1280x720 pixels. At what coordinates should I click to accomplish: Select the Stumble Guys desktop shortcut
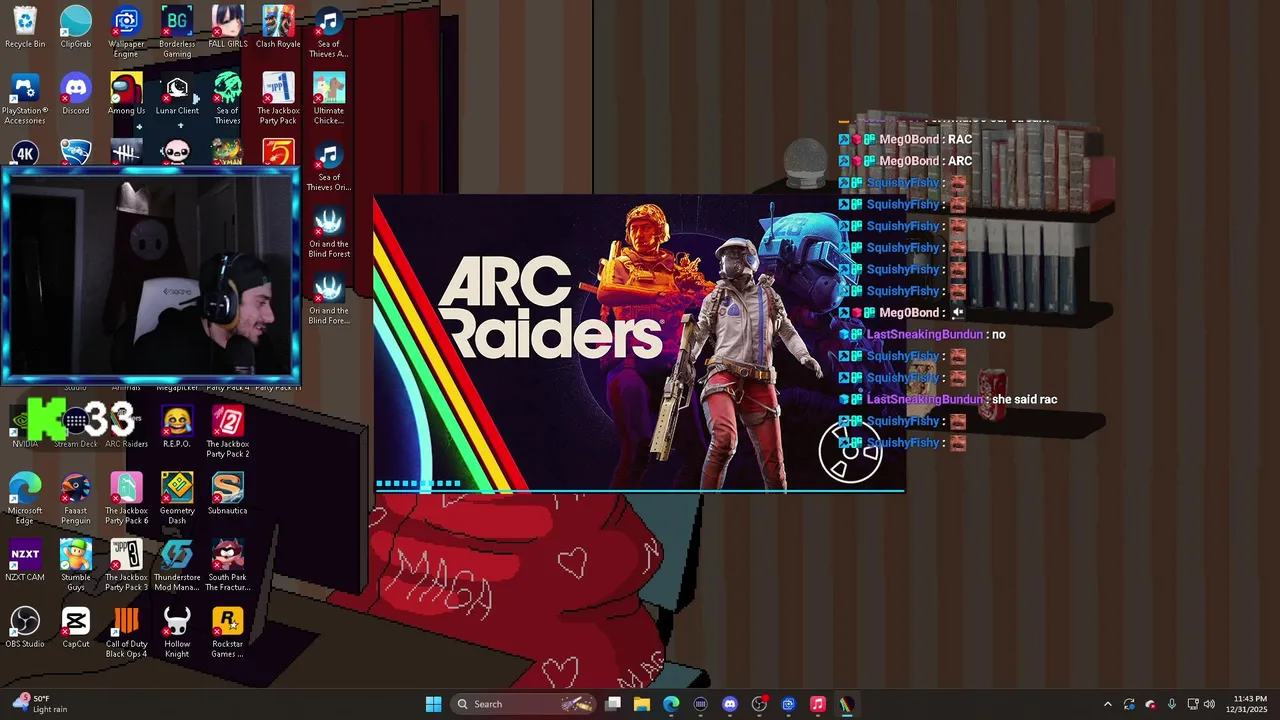[x=76, y=566]
